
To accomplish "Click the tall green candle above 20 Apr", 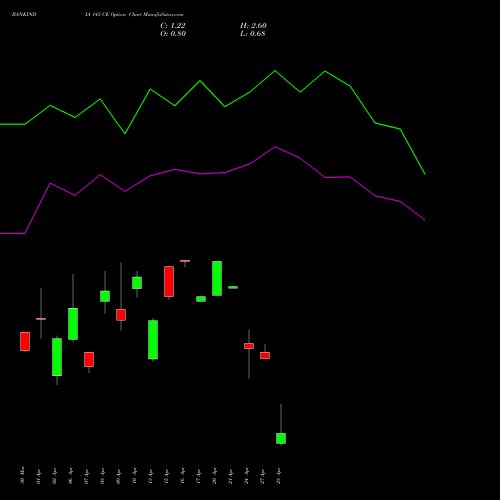I will (217, 278).
